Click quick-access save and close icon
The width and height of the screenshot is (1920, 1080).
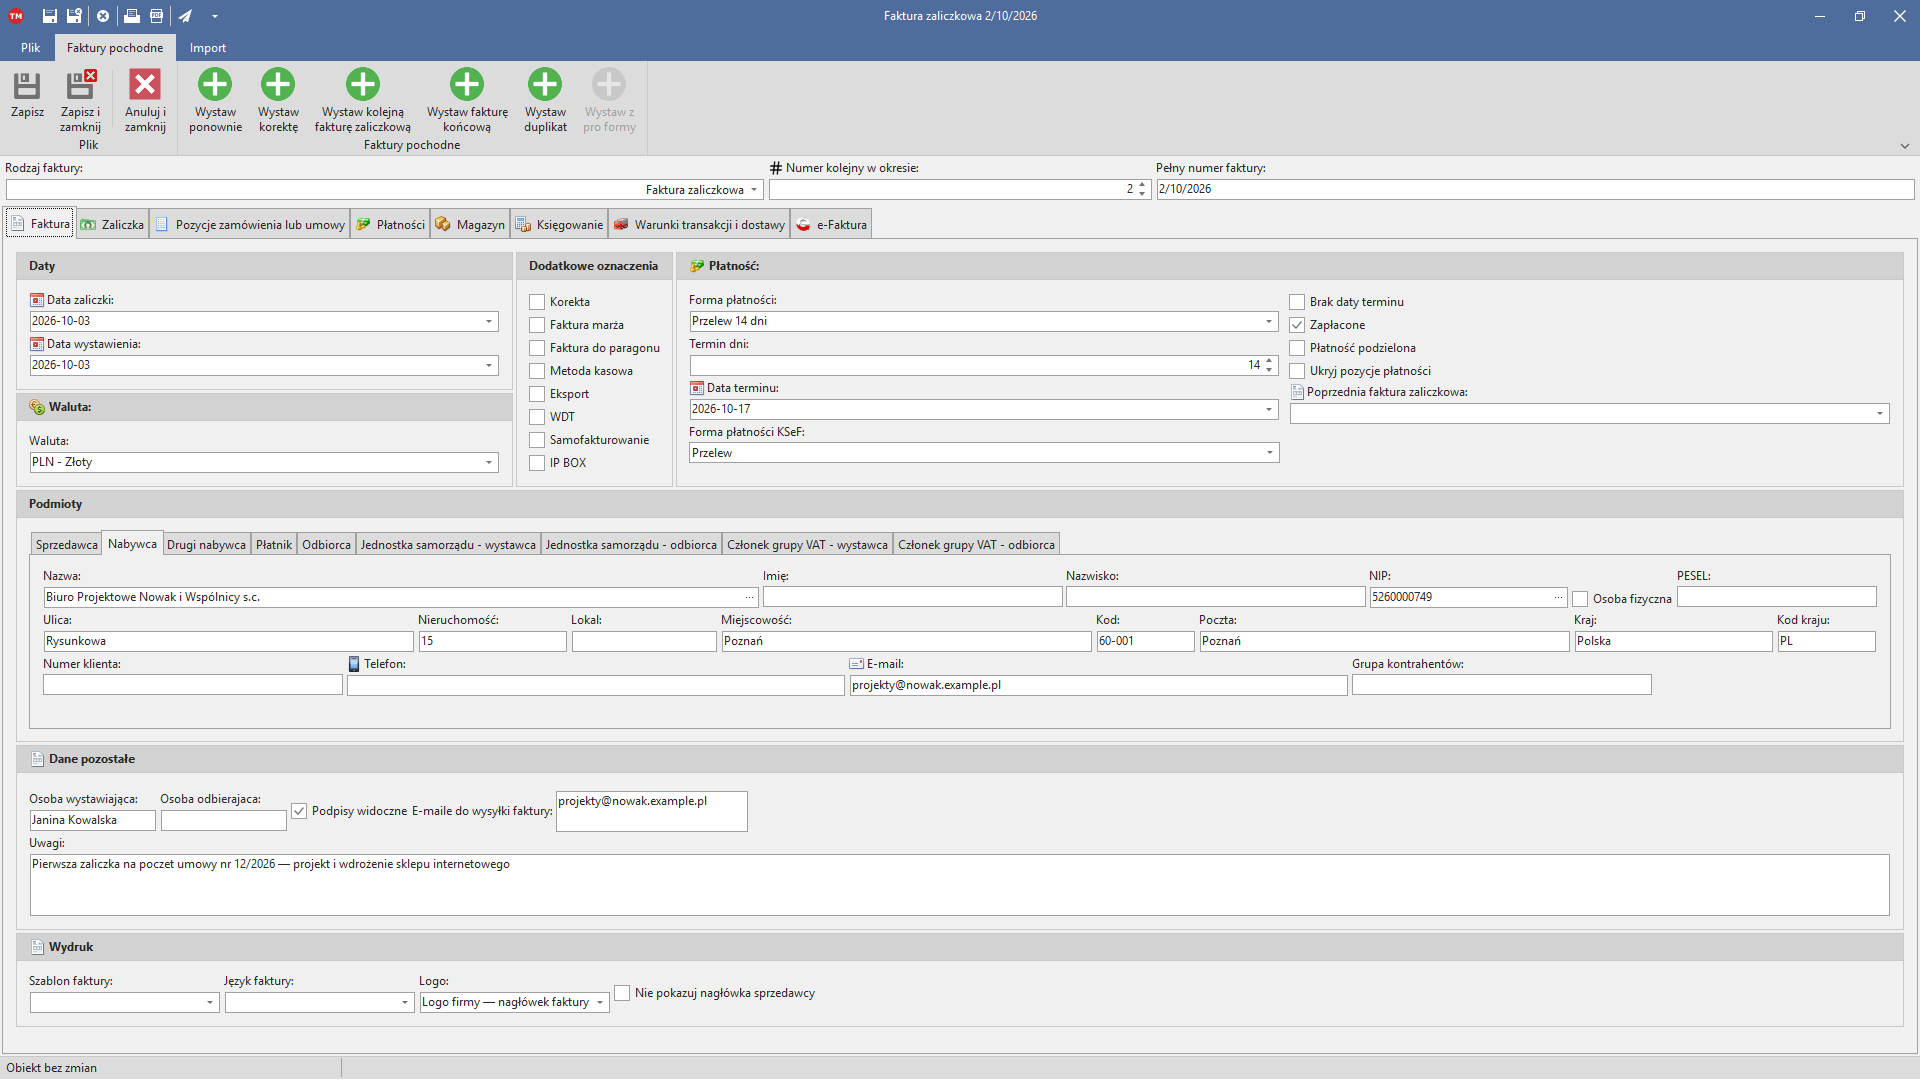(75, 16)
